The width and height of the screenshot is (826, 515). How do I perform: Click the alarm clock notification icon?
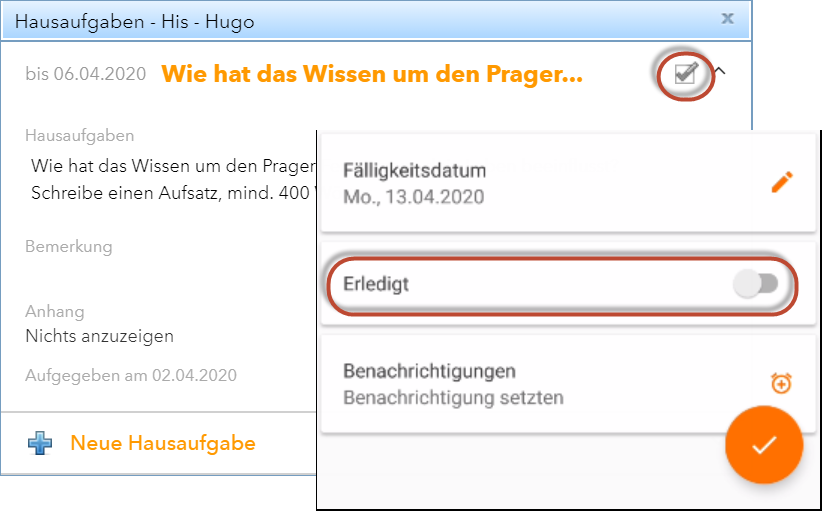pyautogui.click(x=781, y=383)
